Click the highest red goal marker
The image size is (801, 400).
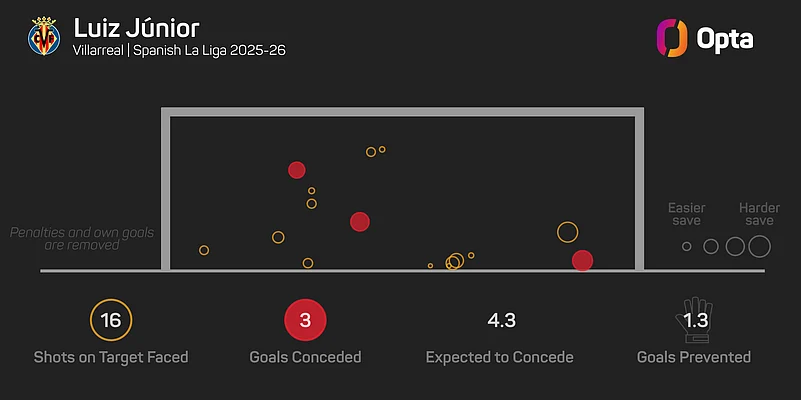[x=296, y=170]
